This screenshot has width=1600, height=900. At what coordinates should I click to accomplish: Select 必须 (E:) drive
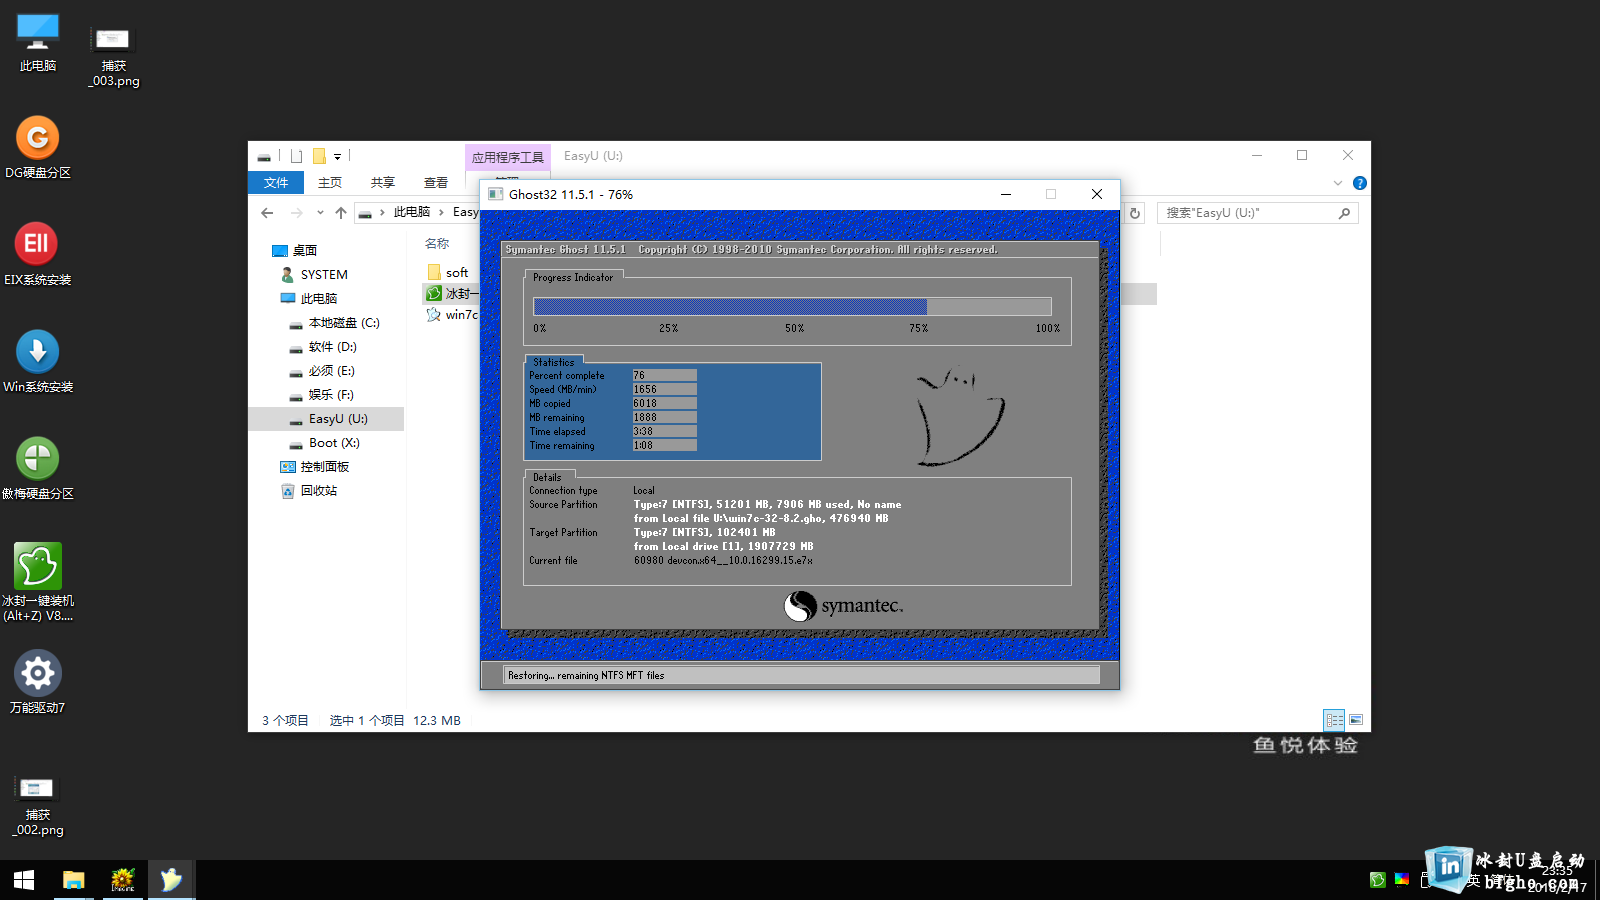pyautogui.click(x=321, y=371)
